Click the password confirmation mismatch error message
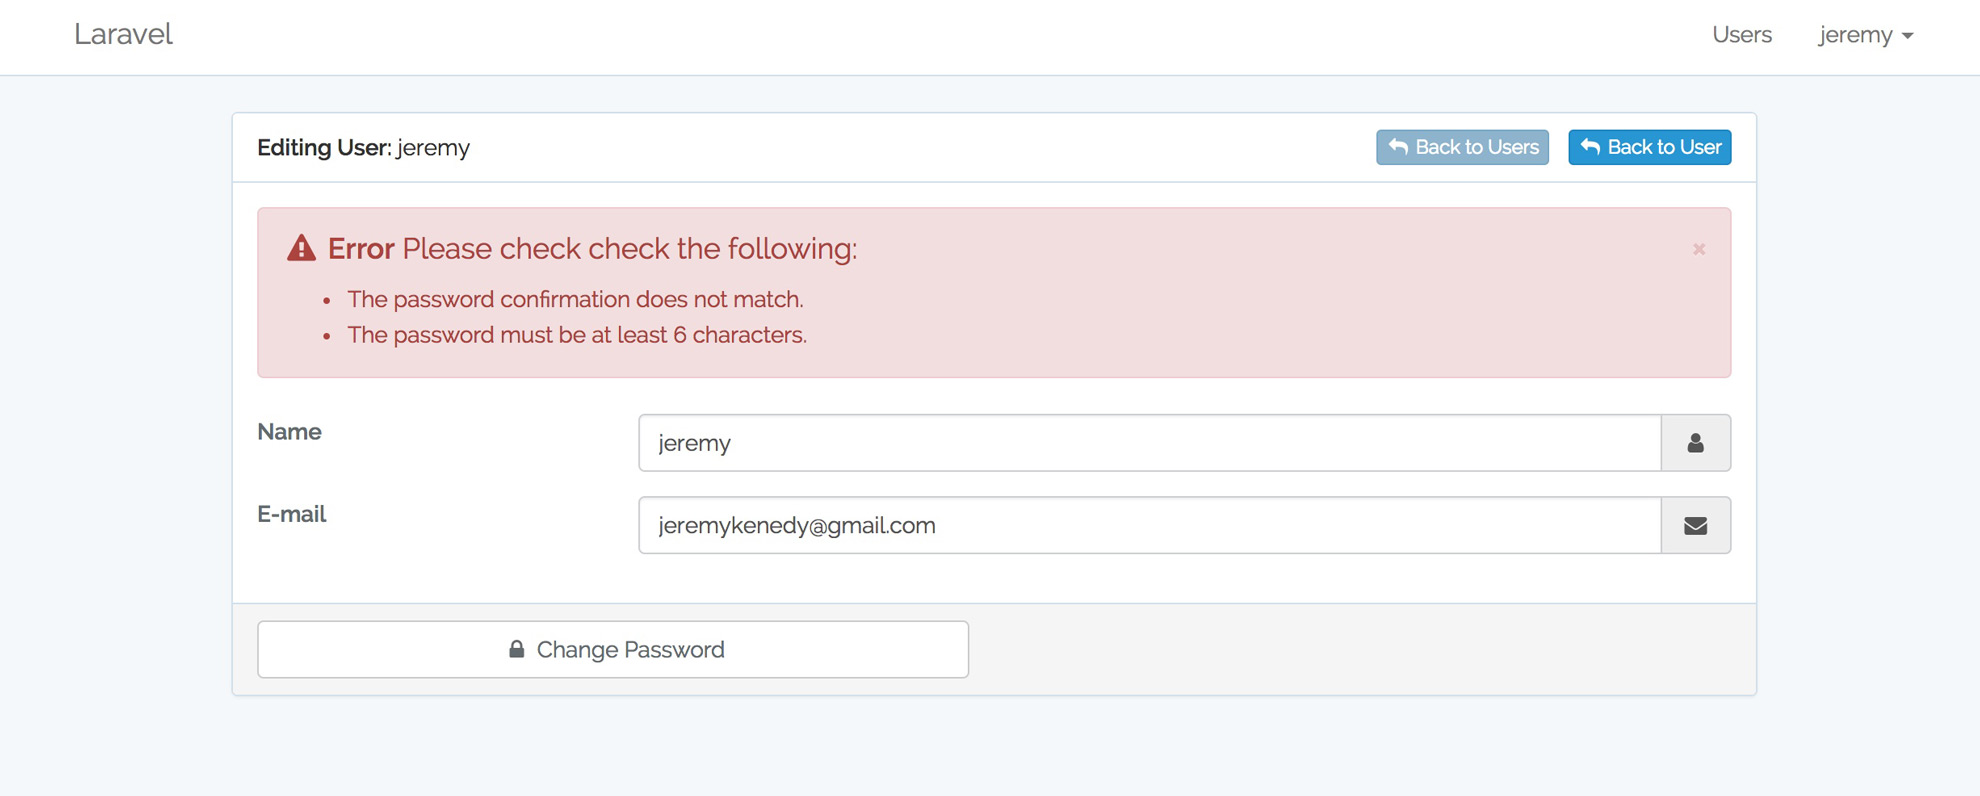Image resolution: width=1980 pixels, height=796 pixels. pos(575,299)
